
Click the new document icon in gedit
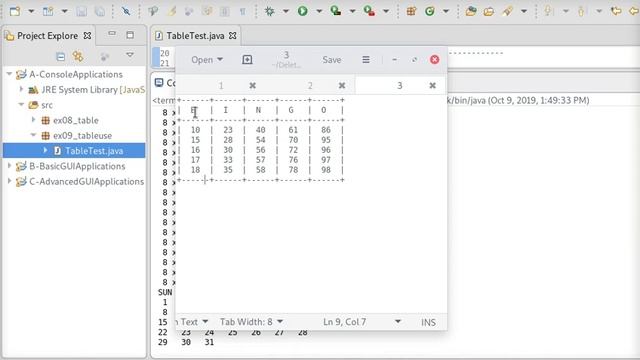pos(247,60)
